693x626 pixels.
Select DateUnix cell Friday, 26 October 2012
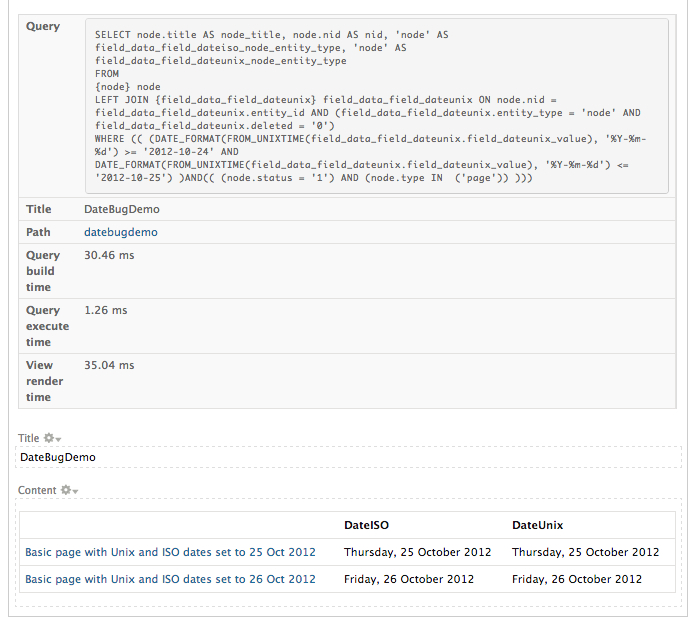(x=577, y=579)
